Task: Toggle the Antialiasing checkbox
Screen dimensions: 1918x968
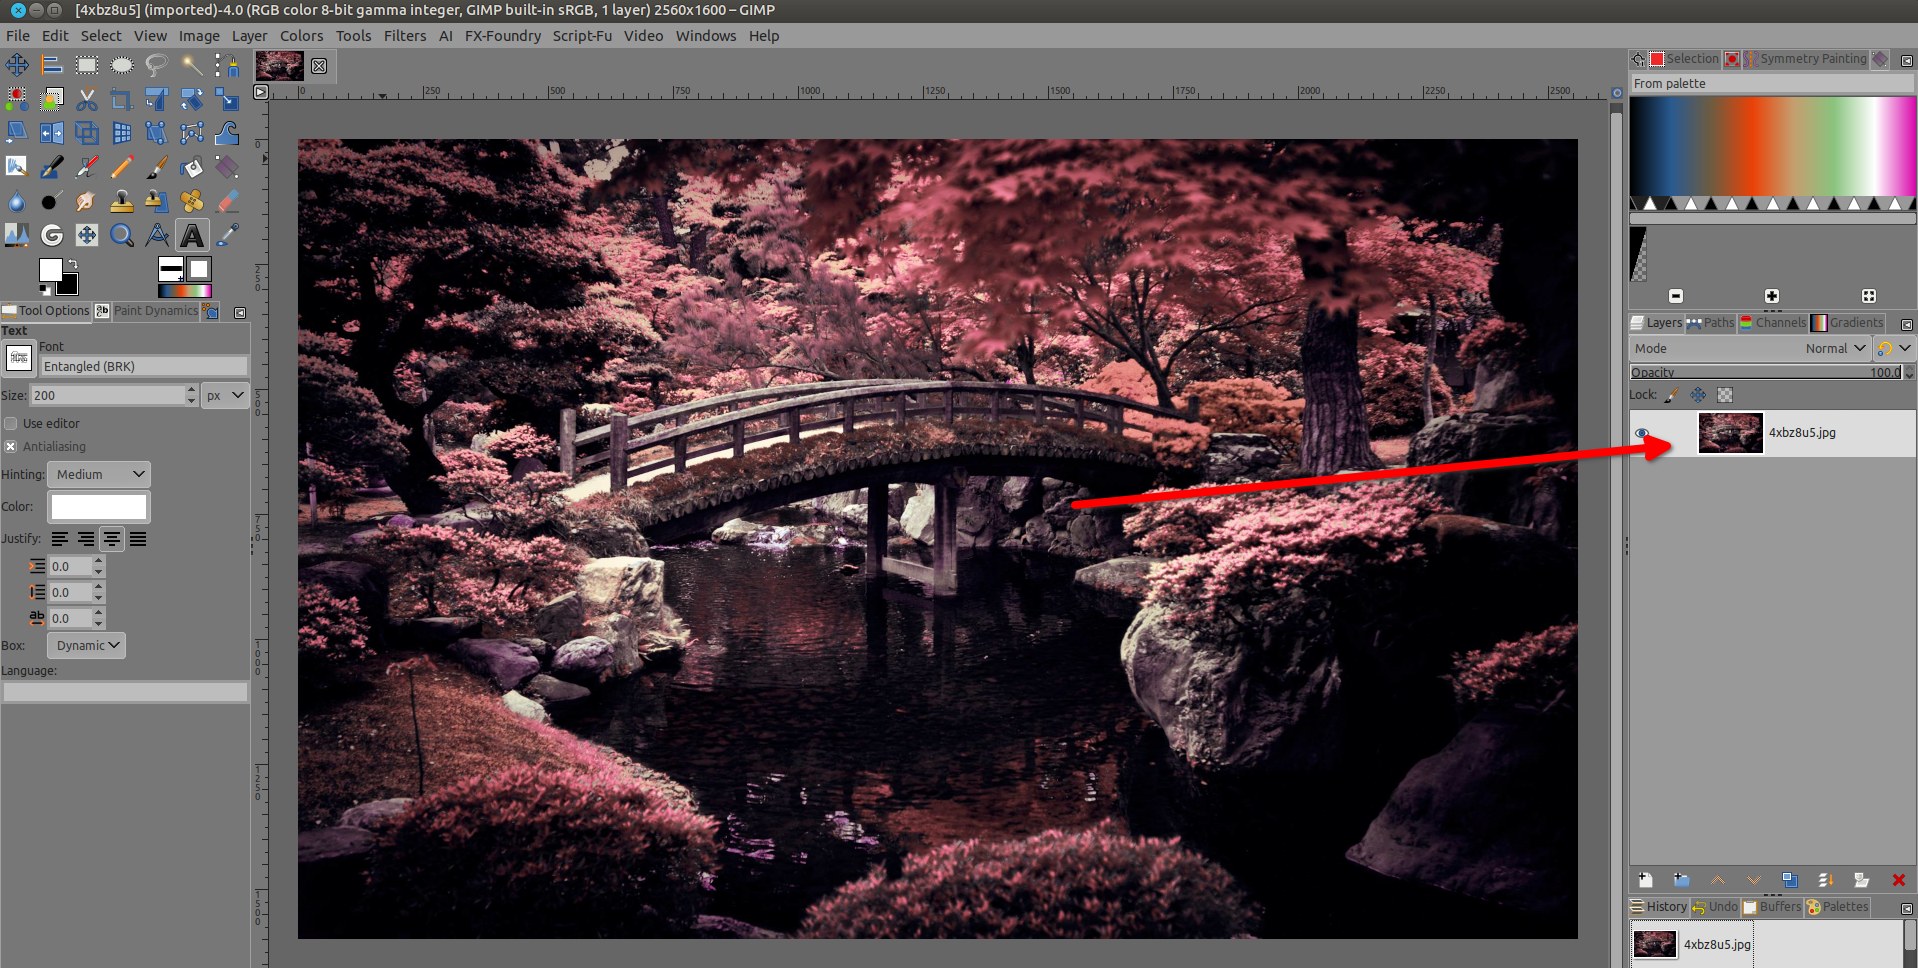Action: (x=11, y=446)
